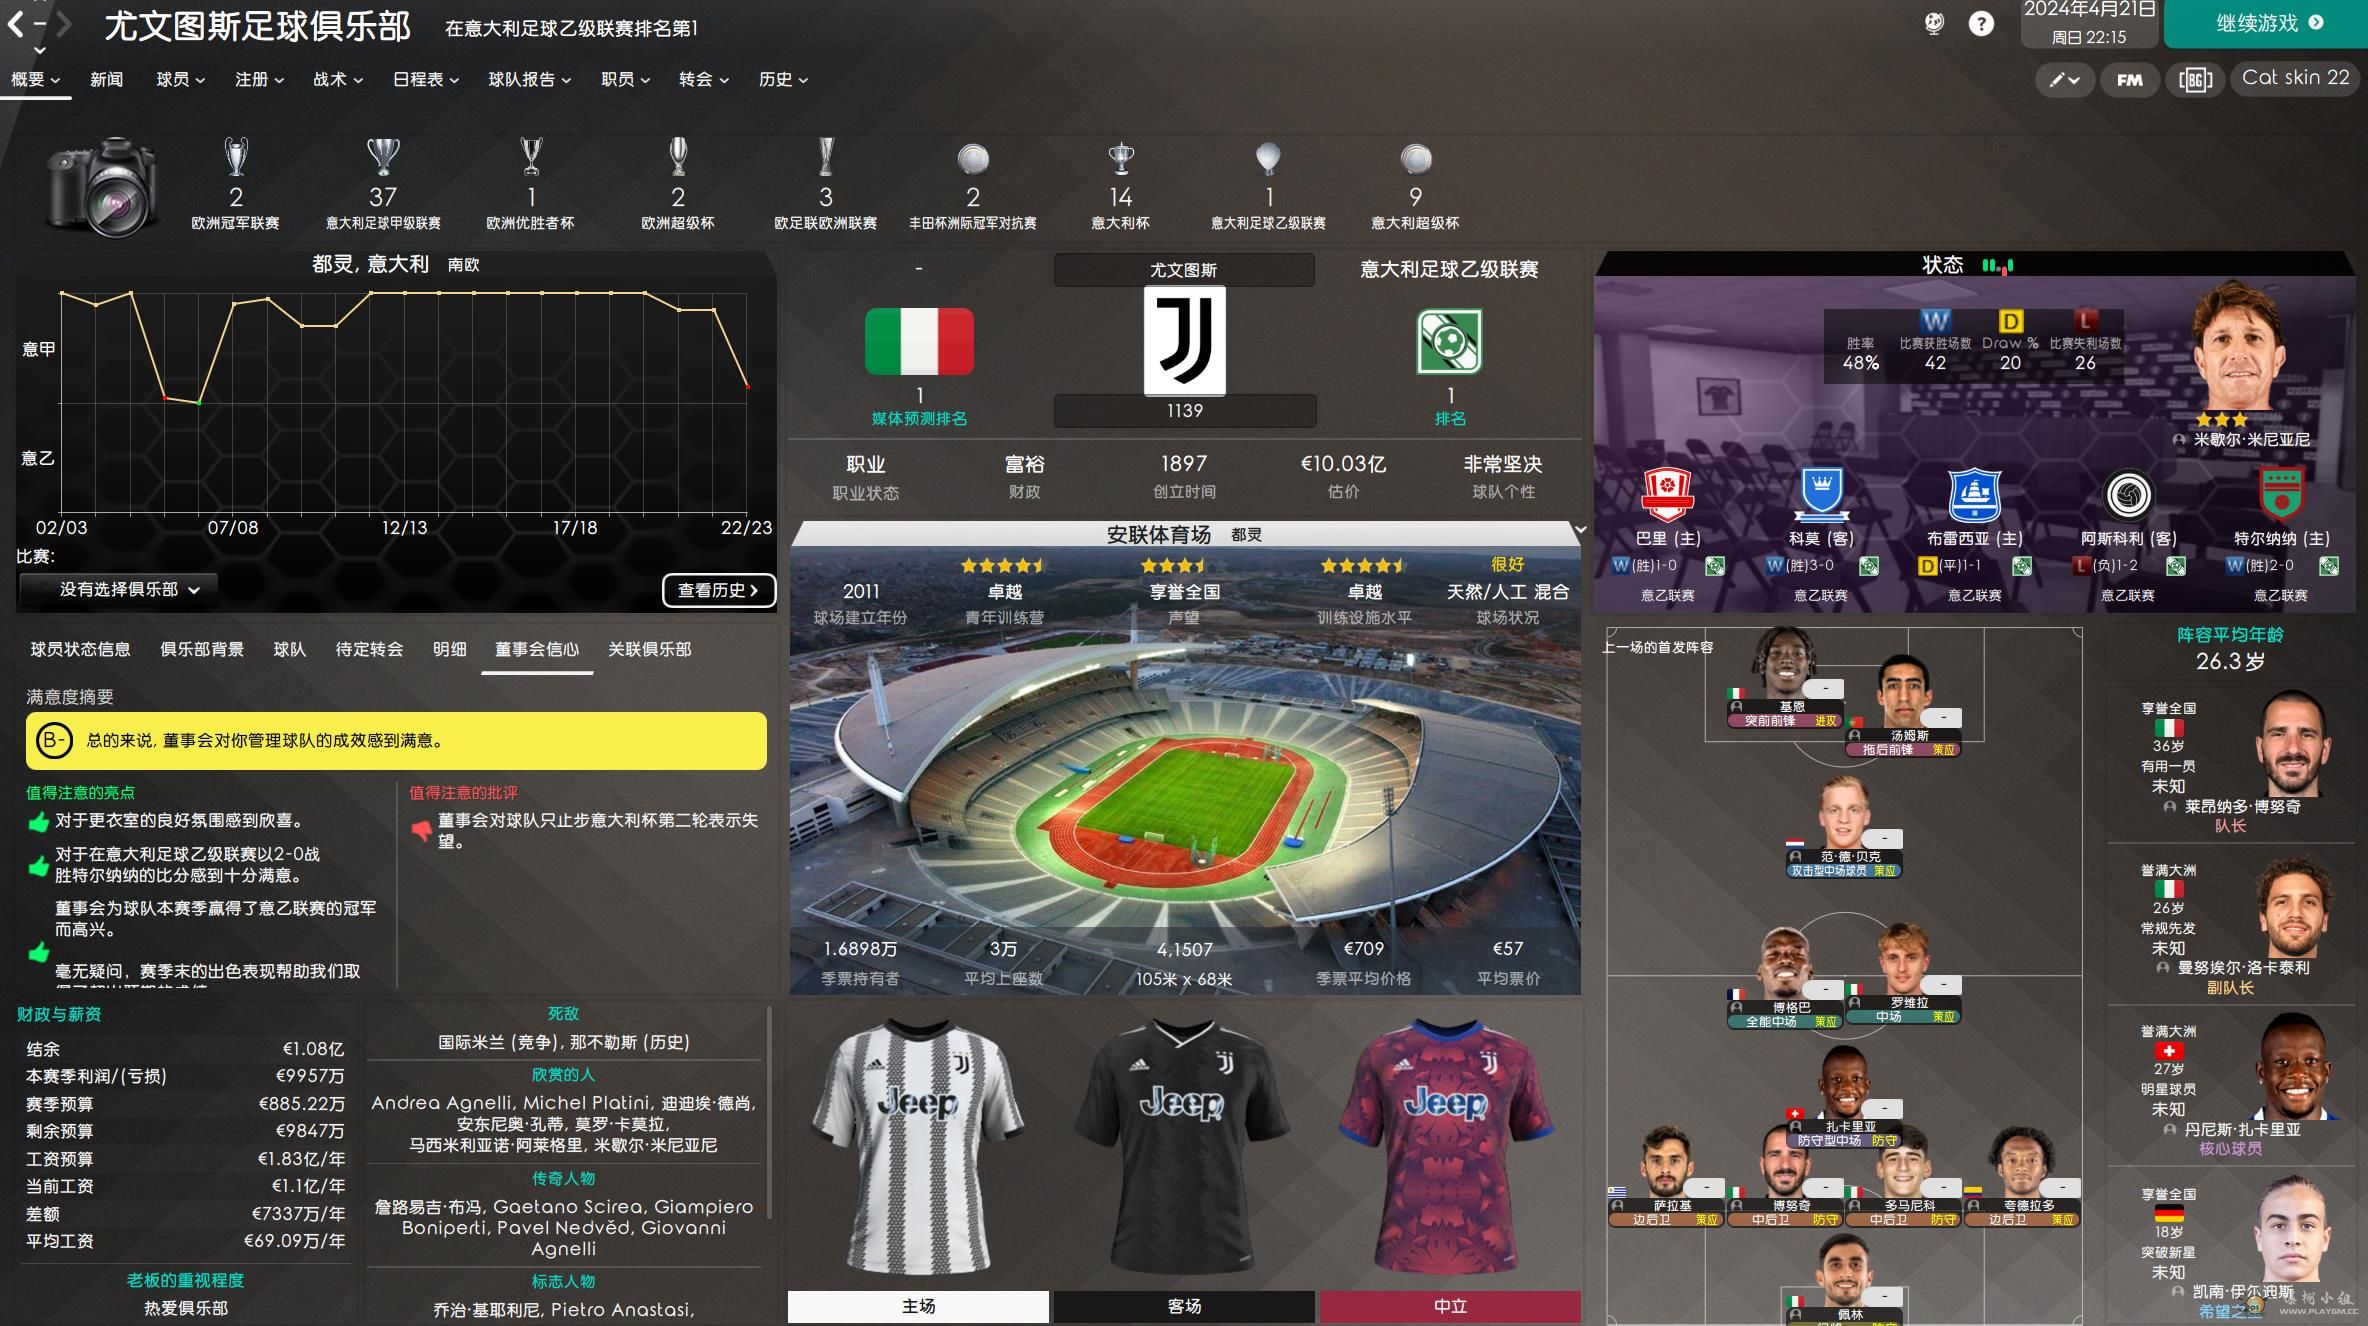The height and width of the screenshot is (1326, 2368).
Task: Click the back navigation arrow
Action: tap(15, 24)
